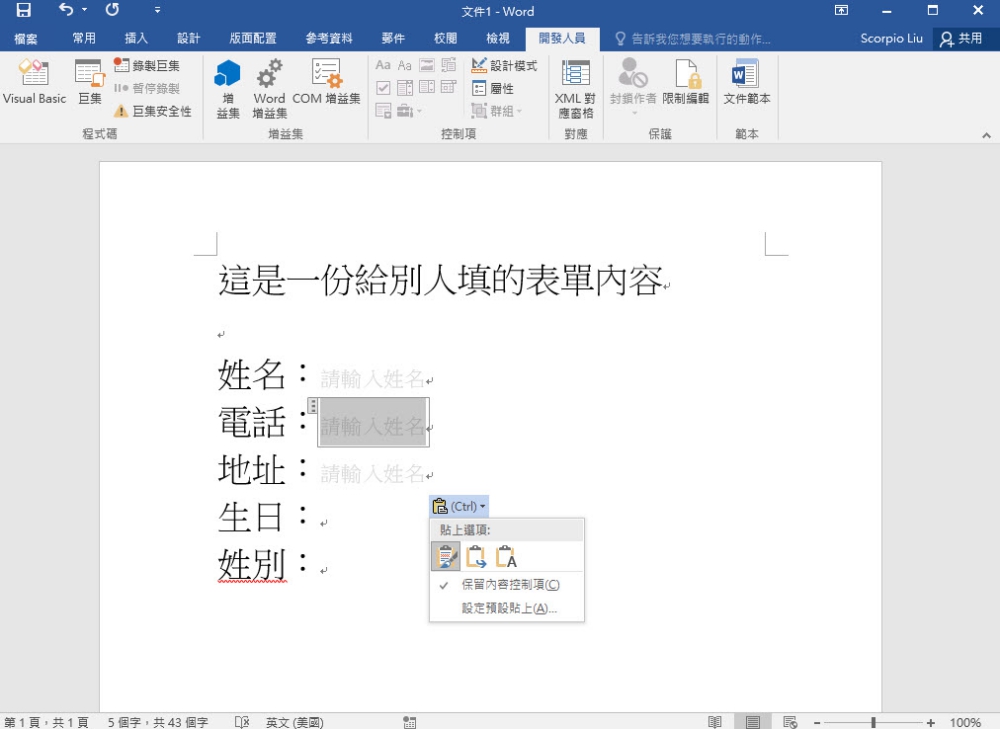Switch to the References (參考資料) tab
Image resolution: width=1000 pixels, height=729 pixels.
tap(329, 38)
